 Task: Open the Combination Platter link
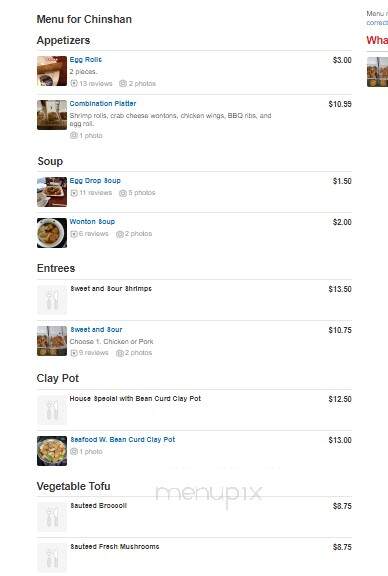tap(103, 104)
